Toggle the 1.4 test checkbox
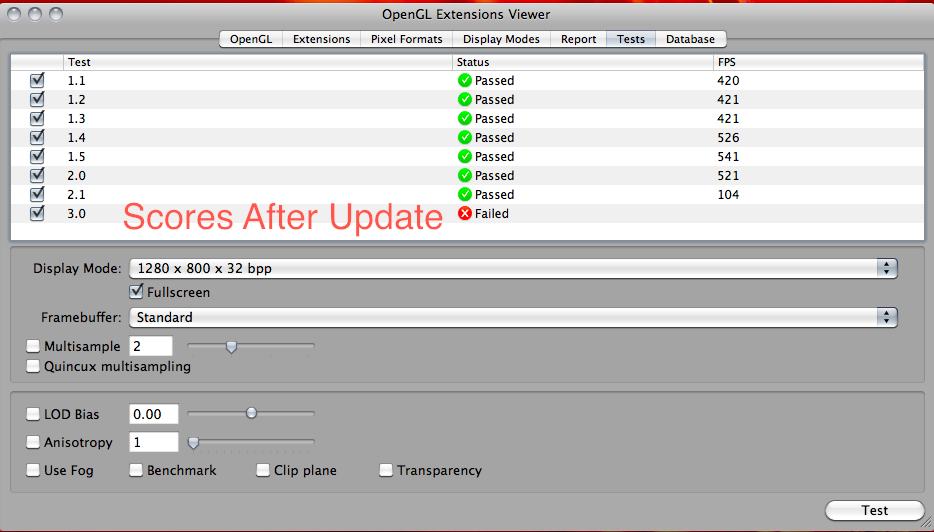The width and height of the screenshot is (934, 532). pyautogui.click(x=37, y=137)
